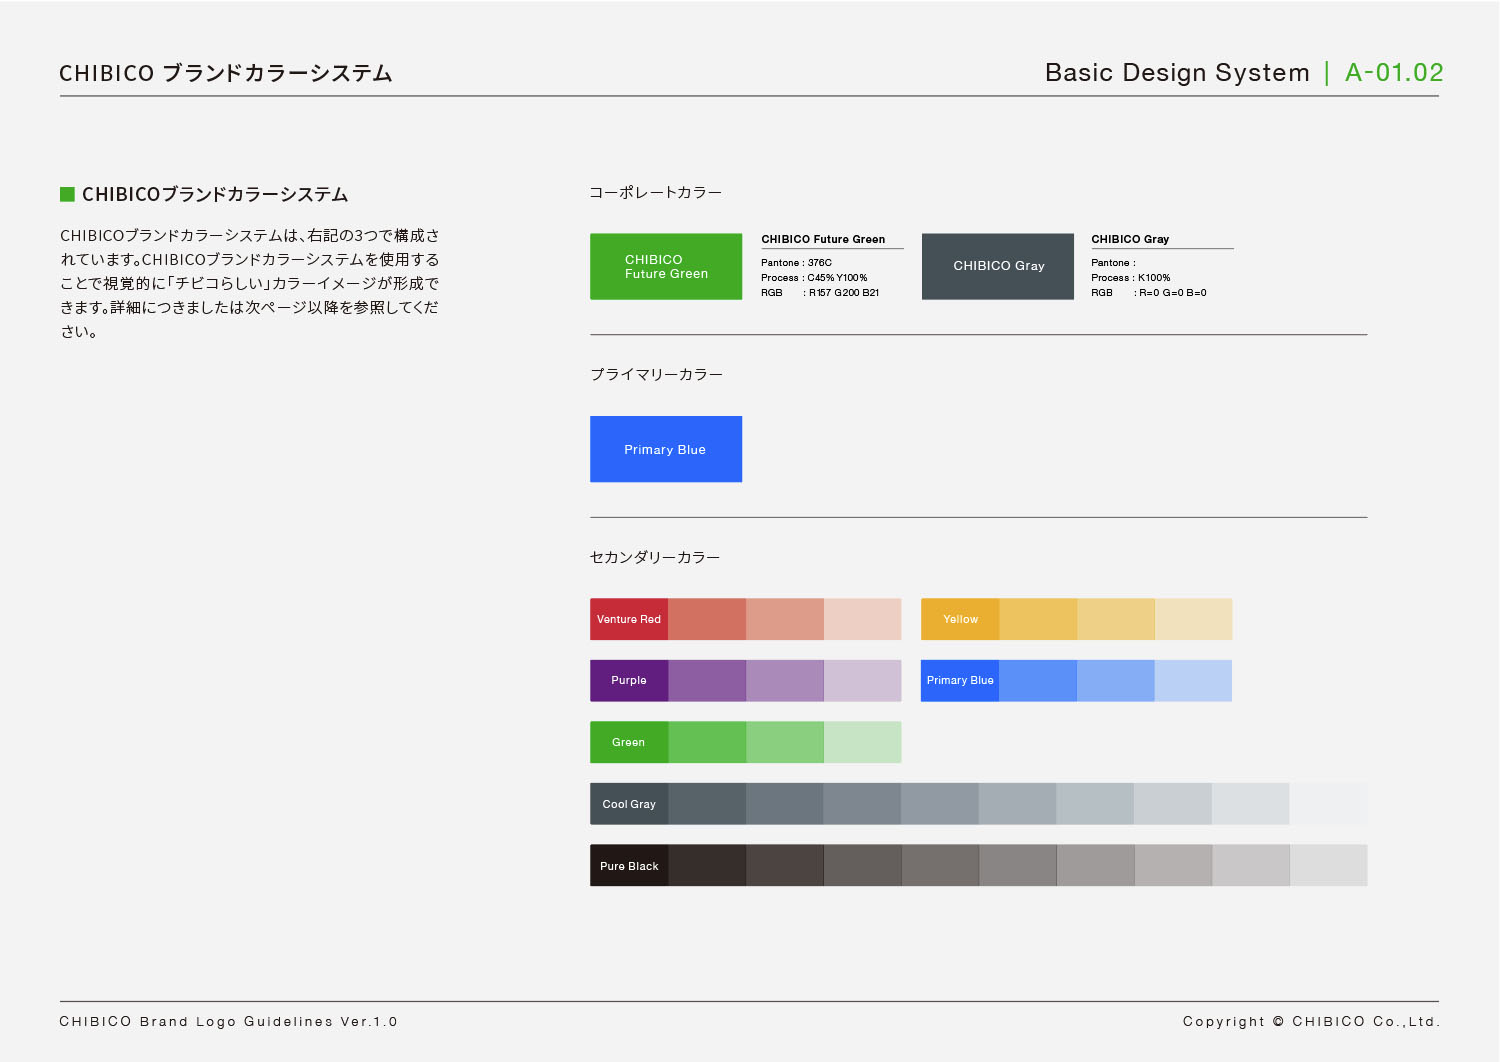The width and height of the screenshot is (1500, 1062).
Task: Click the green square section bullet
Action: point(68,194)
